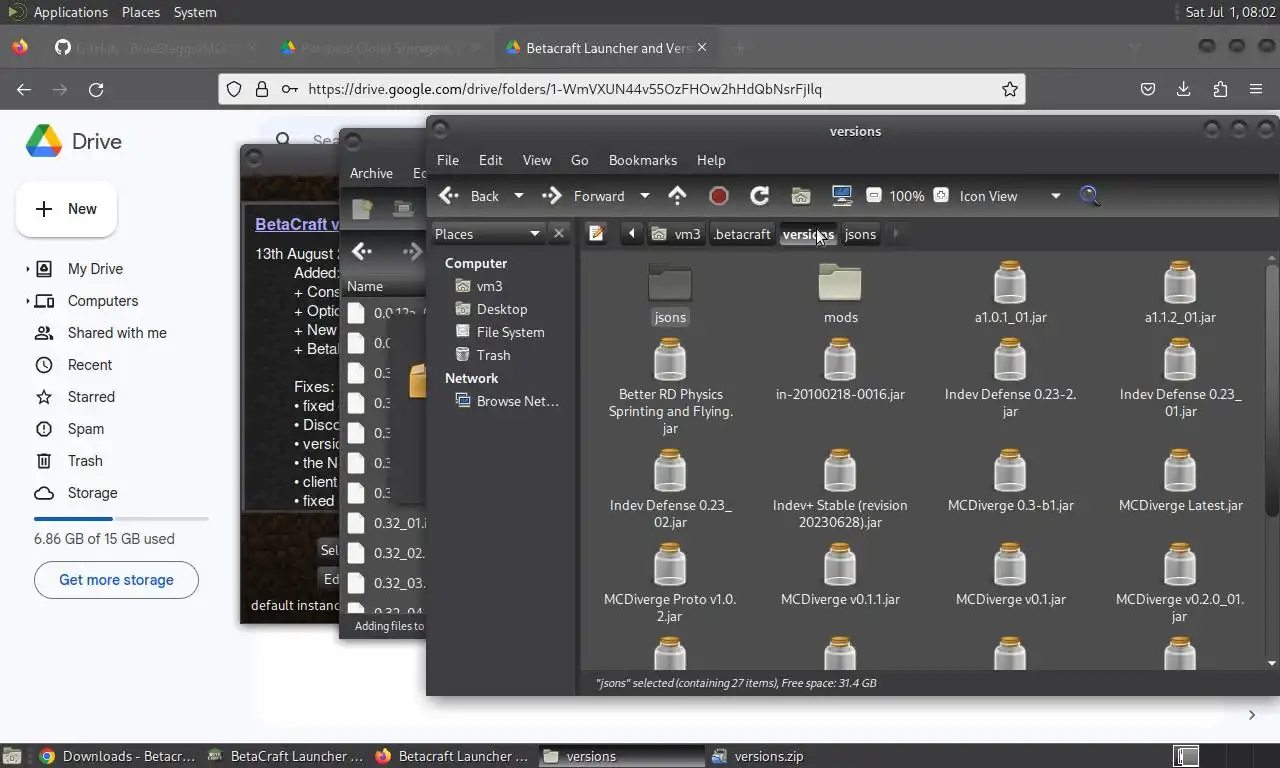Select MCDiverge Proto v1.0.2.jar file
The width and height of the screenshot is (1280, 768).
click(670, 584)
